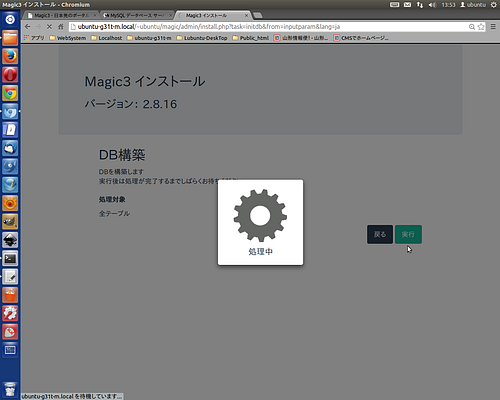The image size is (500, 400).
Task: Open Thunderbird mail from the launcher
Action: pyautogui.click(x=10, y=148)
